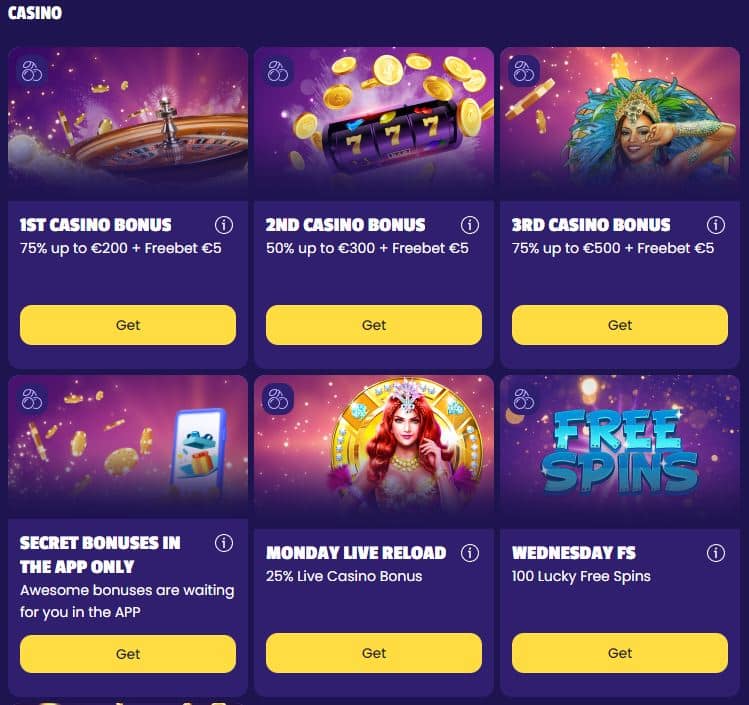The image size is (749, 705).
Task: Open Monday Live Reload info icon
Action: click(470, 553)
